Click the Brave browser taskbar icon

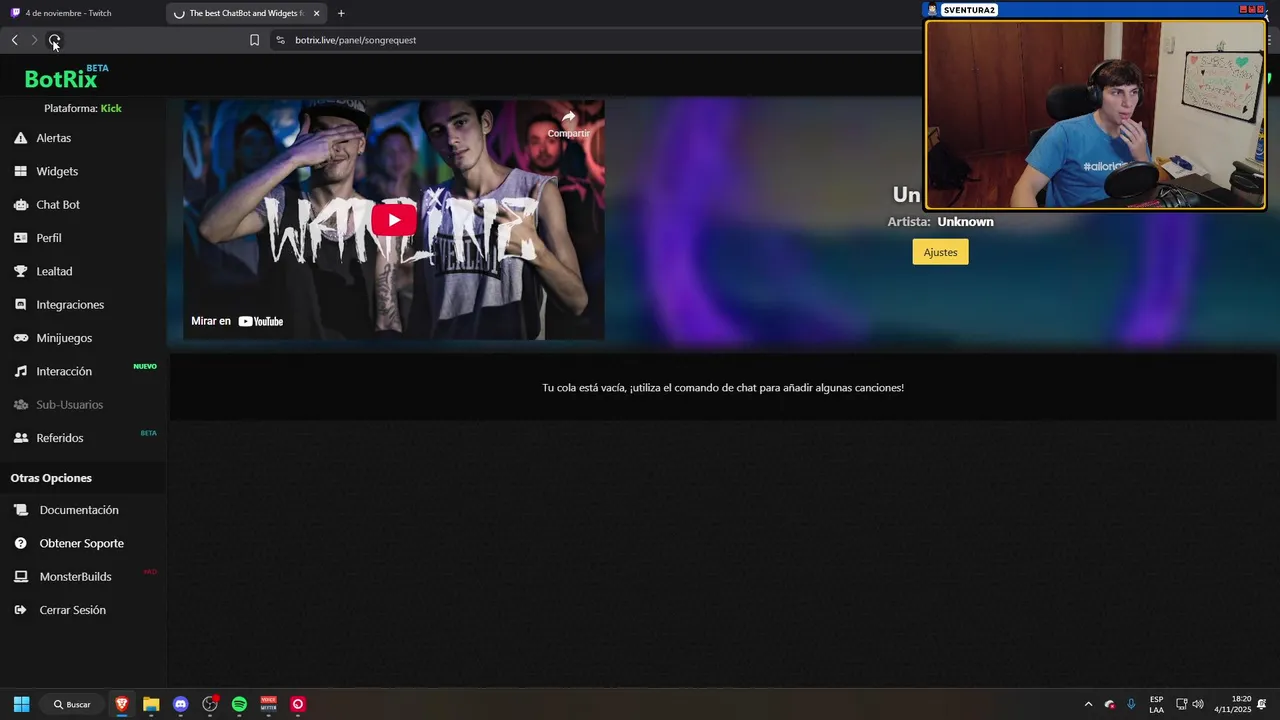coord(122,704)
